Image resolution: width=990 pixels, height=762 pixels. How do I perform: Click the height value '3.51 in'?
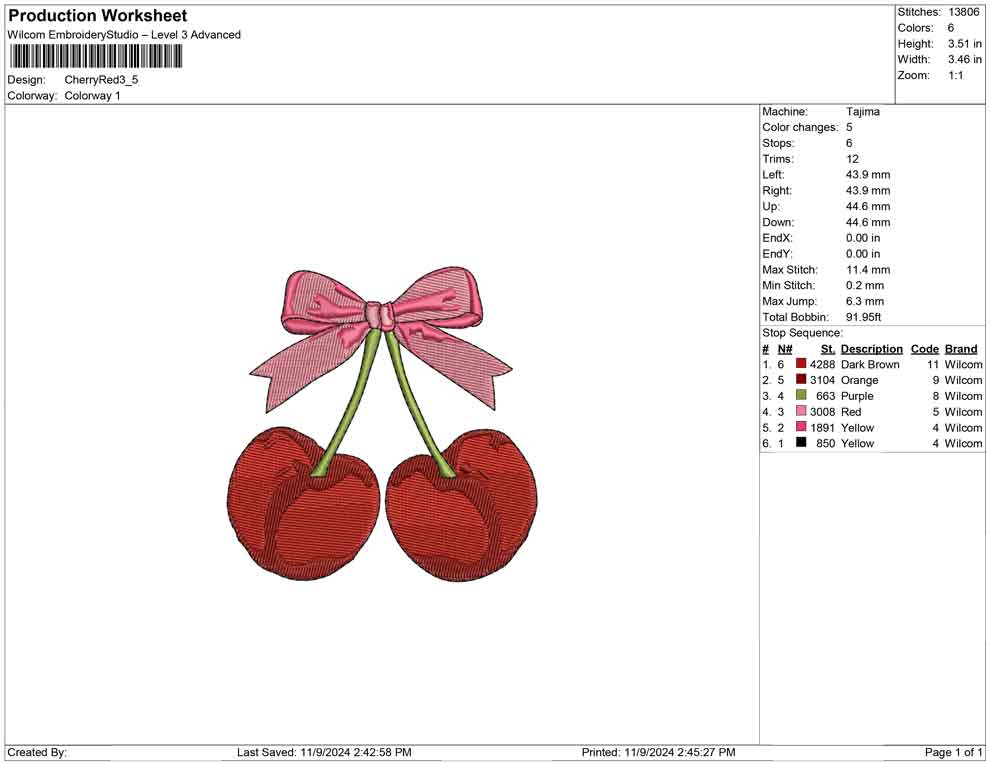click(965, 44)
